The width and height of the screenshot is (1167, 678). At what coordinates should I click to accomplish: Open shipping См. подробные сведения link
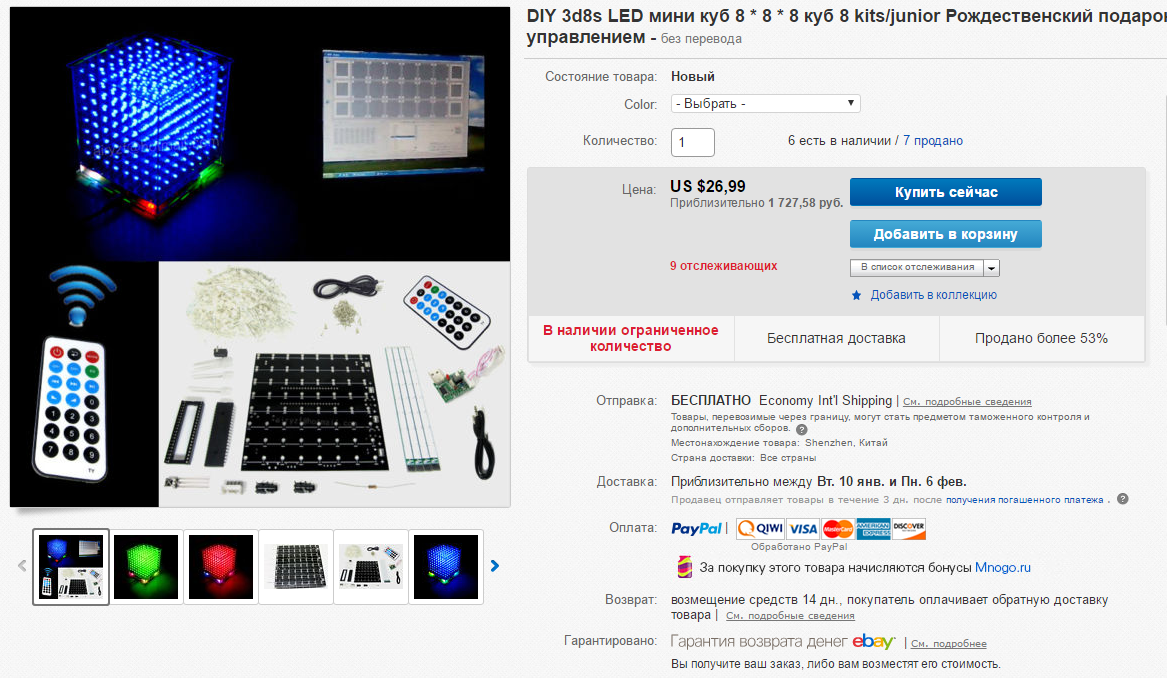[967, 402]
